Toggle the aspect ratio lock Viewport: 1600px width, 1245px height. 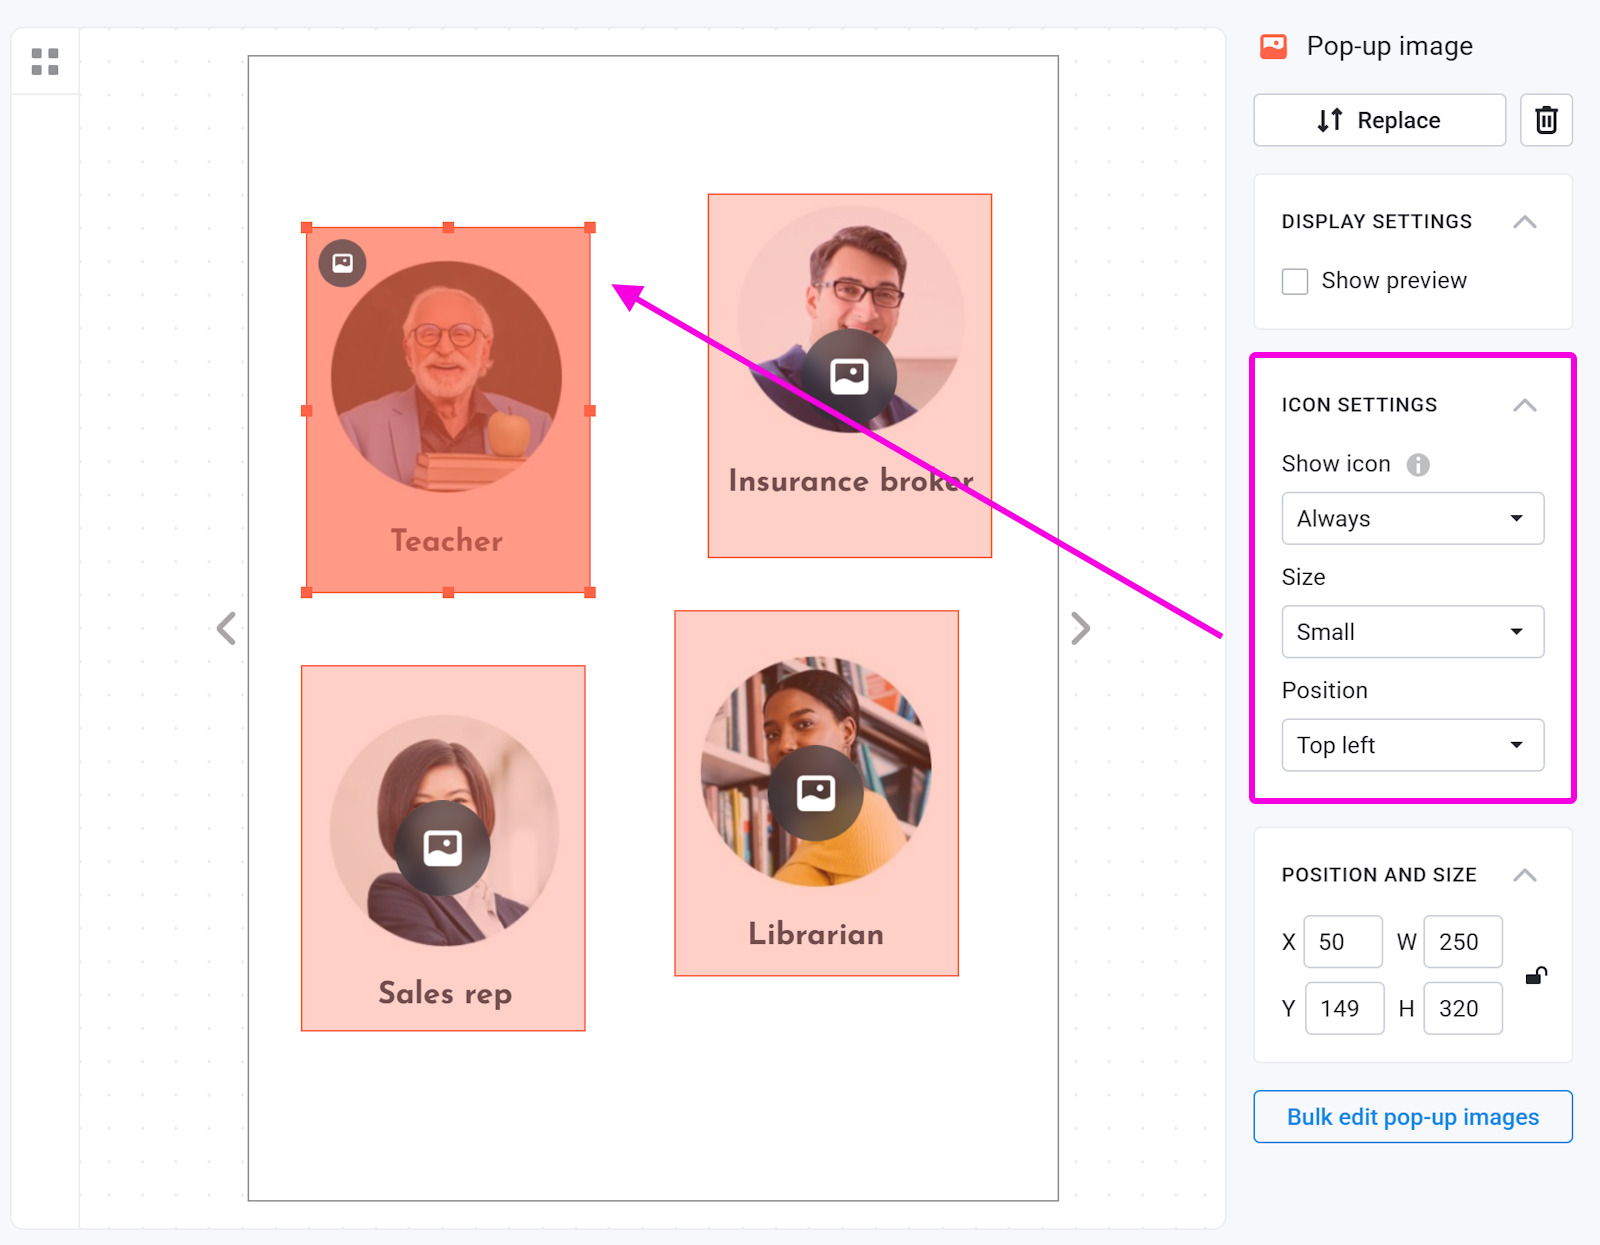(1534, 974)
